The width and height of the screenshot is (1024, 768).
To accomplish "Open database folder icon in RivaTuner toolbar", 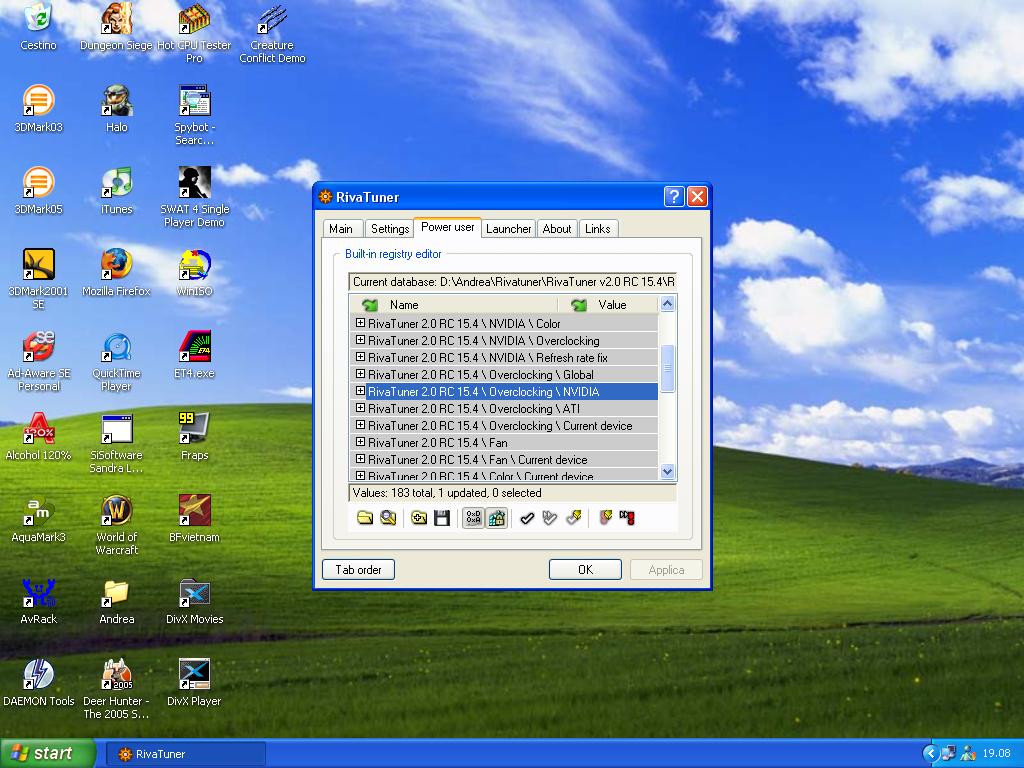I will [365, 518].
